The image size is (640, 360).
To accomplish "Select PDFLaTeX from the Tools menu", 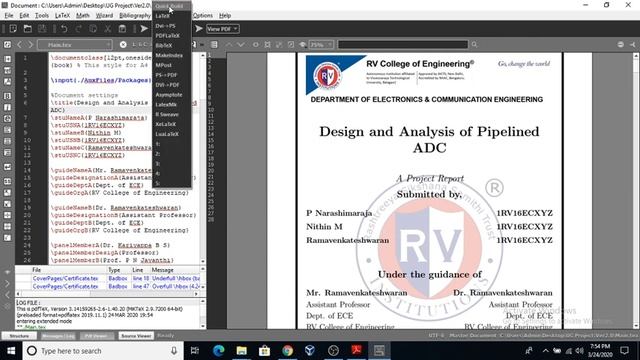I will click(171, 36).
